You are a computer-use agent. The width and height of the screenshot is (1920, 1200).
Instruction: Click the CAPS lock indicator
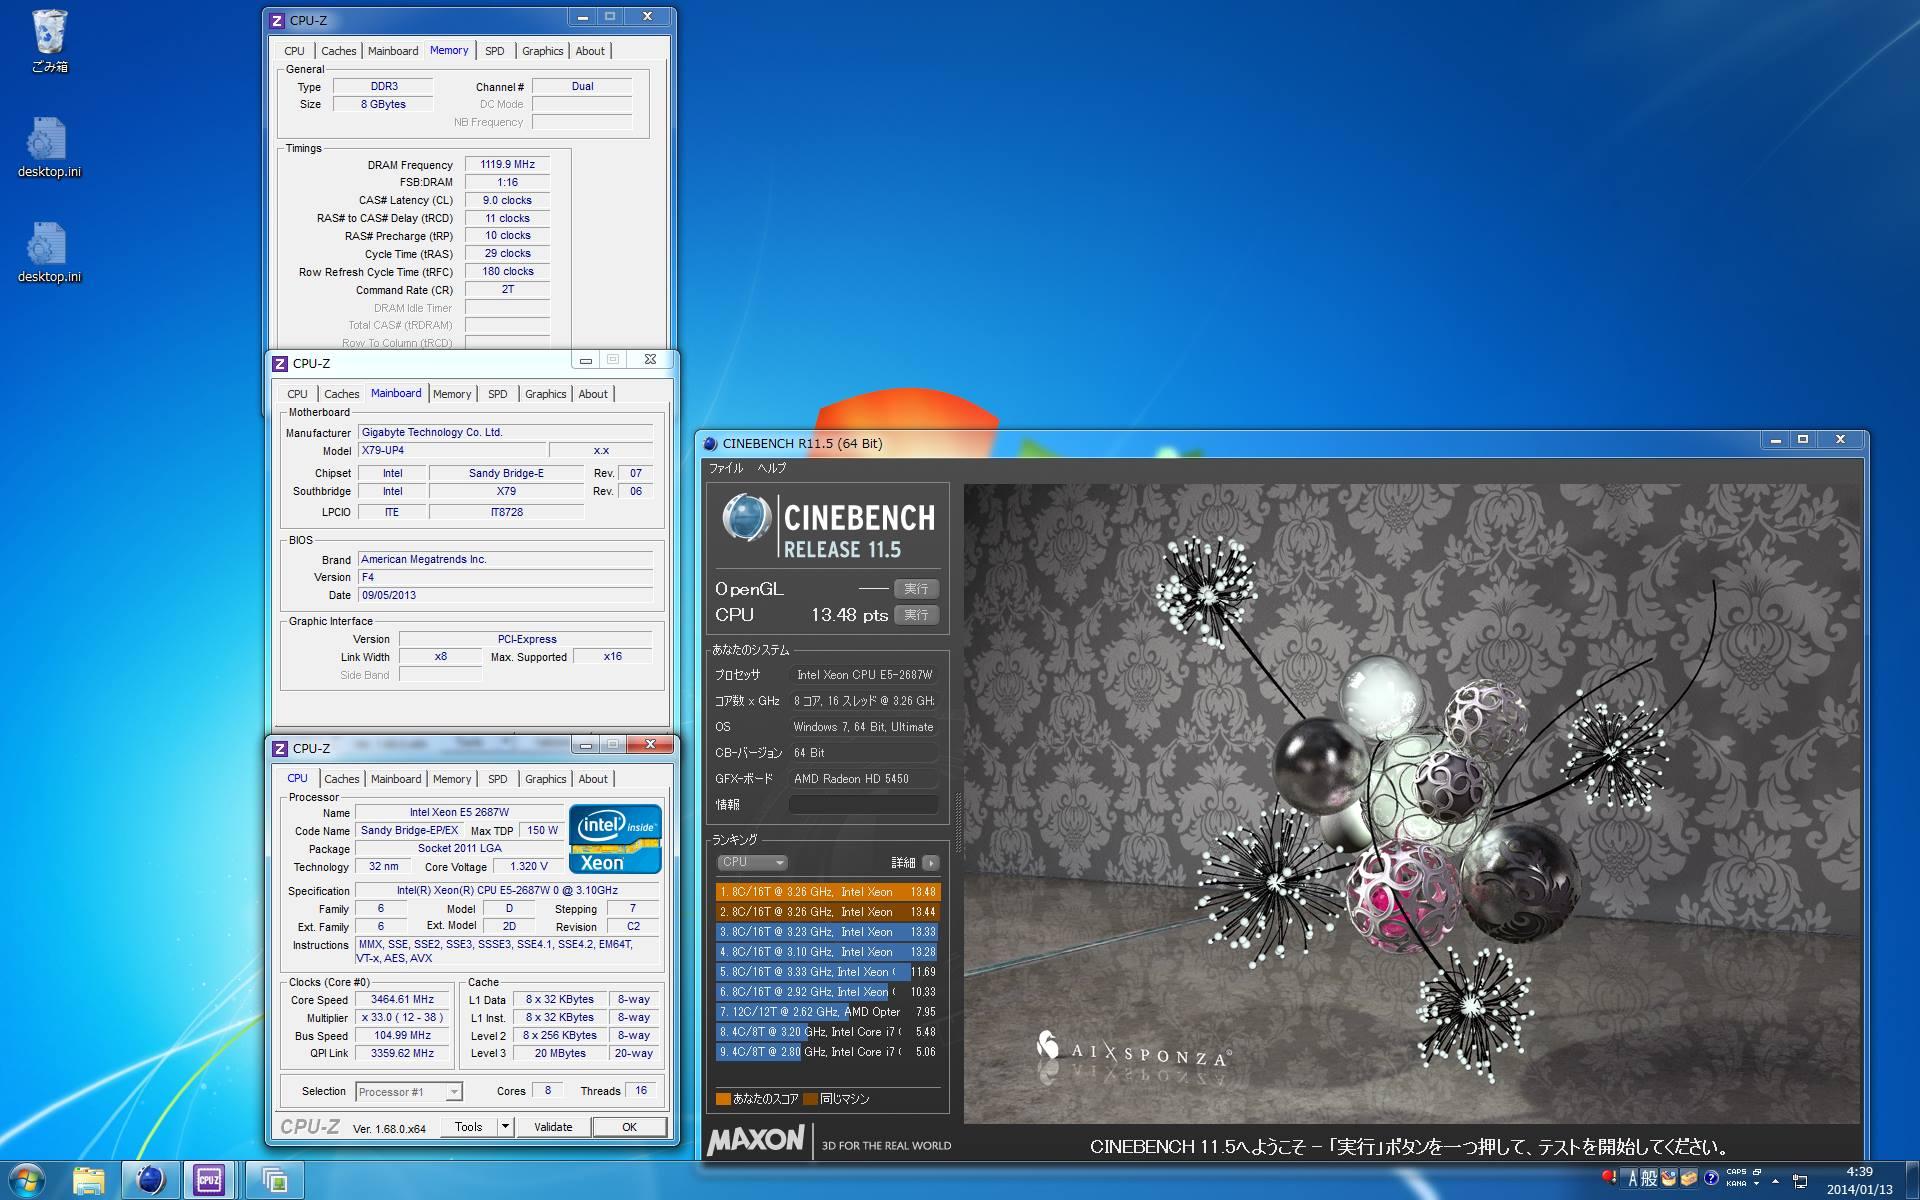tap(1736, 1171)
